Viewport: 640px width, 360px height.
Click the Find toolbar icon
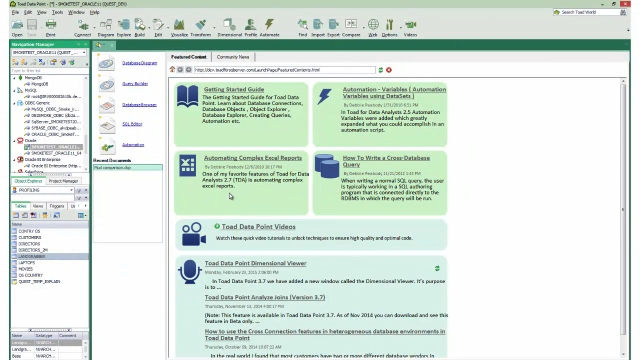(302, 25)
